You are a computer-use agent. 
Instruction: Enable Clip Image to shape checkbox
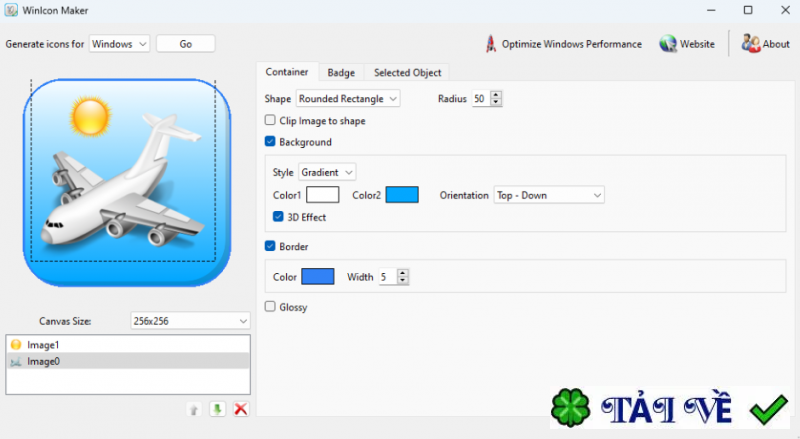[270, 120]
